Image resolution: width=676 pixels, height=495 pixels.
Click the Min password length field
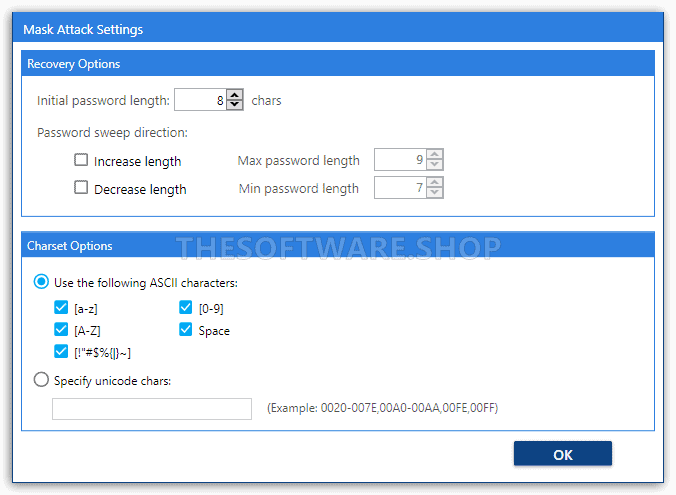pyautogui.click(x=400, y=188)
